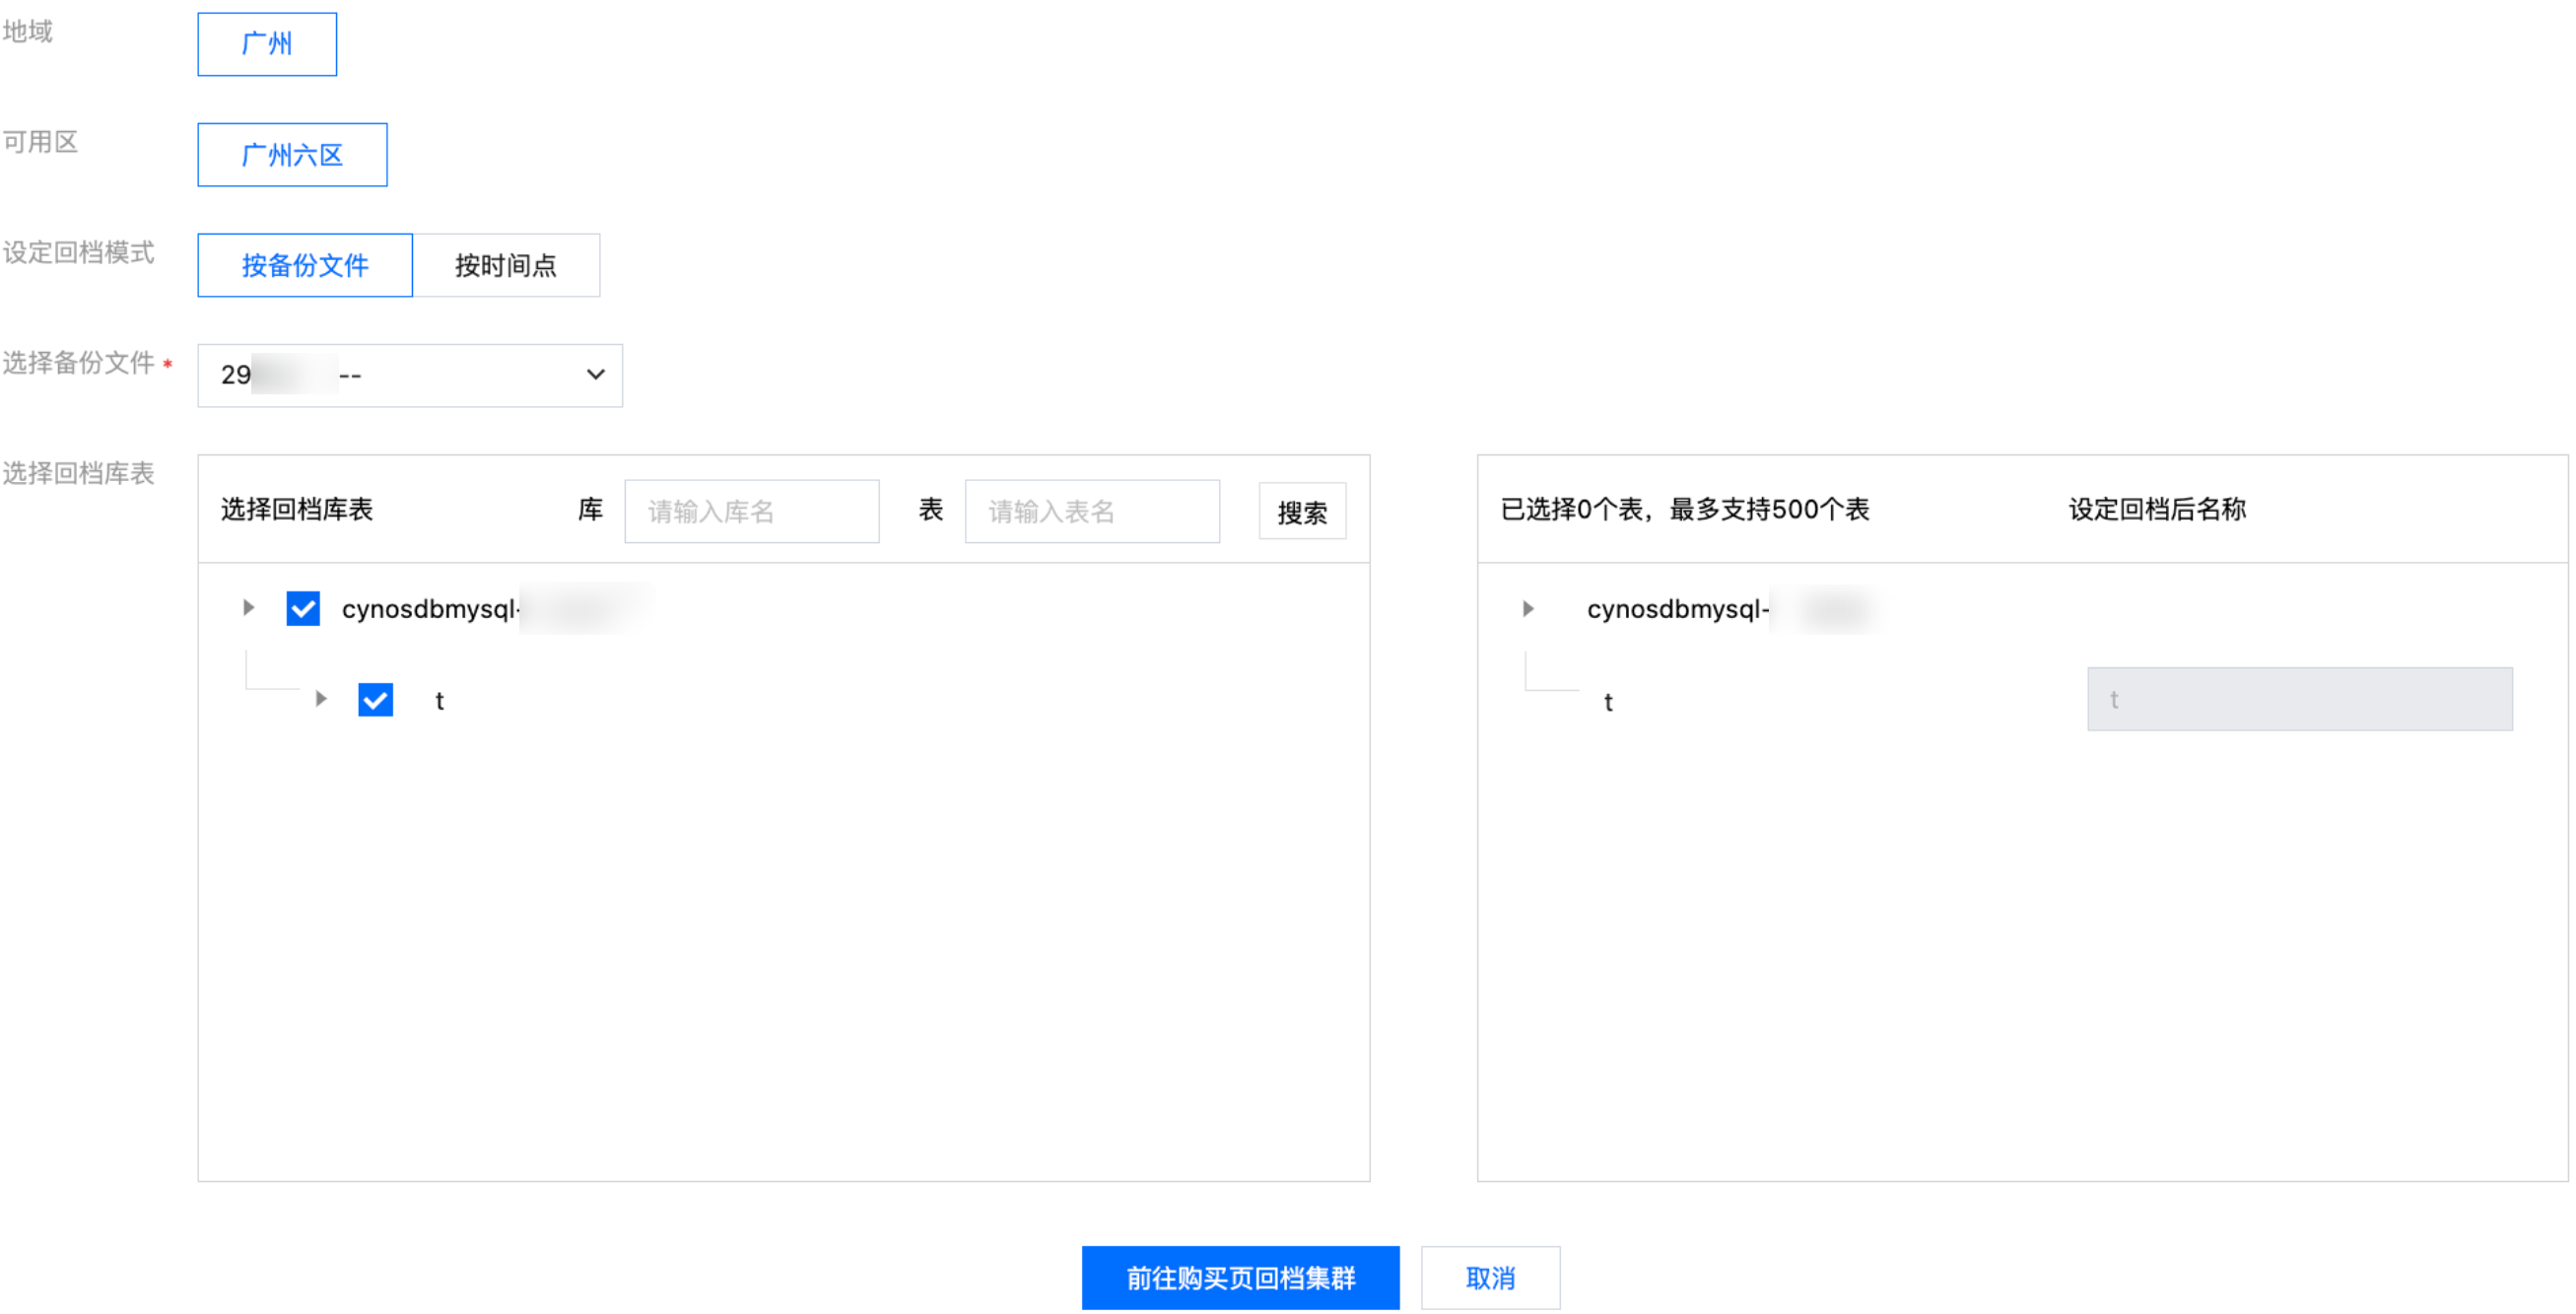The image size is (2576, 1314).
Task: Uncheck the t table checkbox
Action: coord(375,700)
